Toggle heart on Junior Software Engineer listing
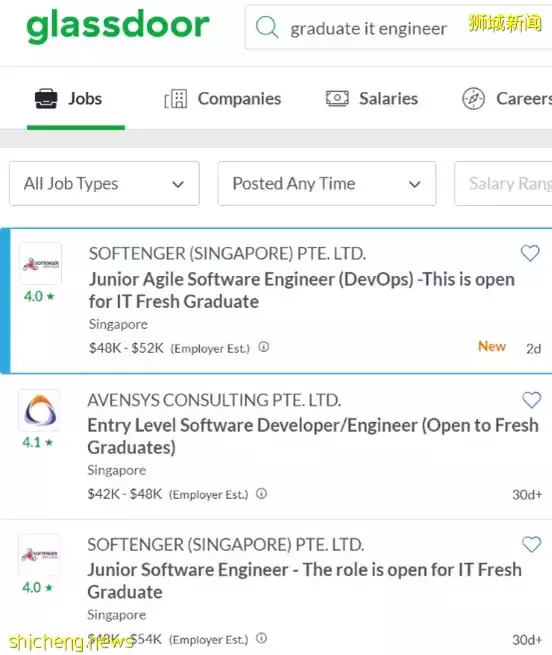The height and width of the screenshot is (655, 552). tap(531, 544)
